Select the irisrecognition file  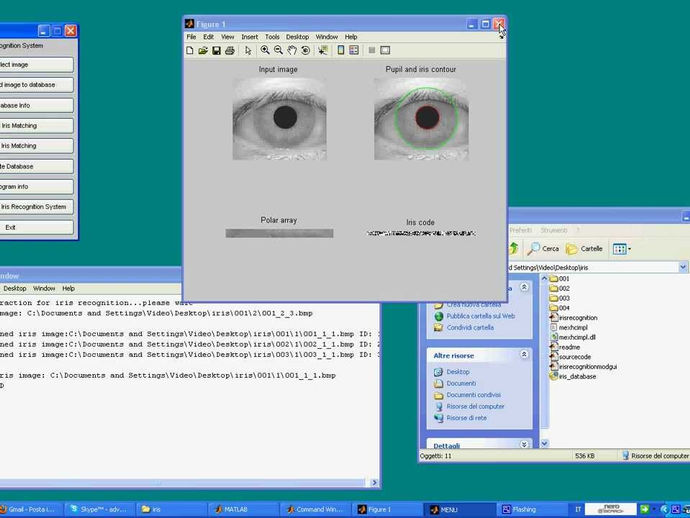click(573, 318)
